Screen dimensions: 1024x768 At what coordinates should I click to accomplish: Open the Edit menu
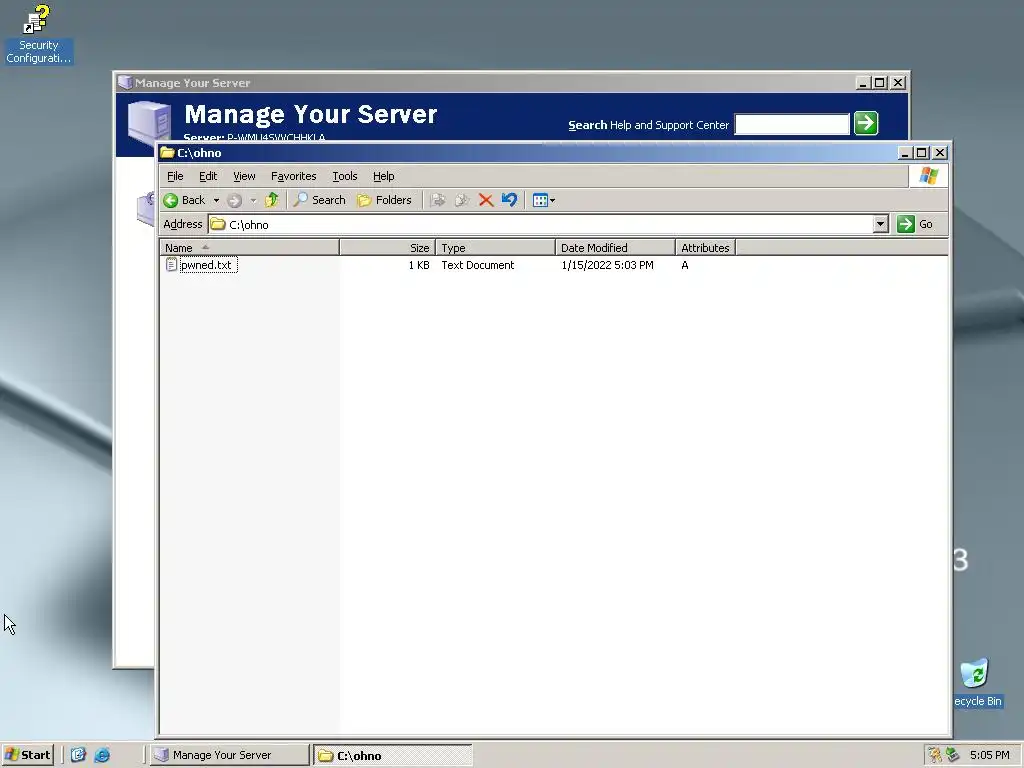208,176
